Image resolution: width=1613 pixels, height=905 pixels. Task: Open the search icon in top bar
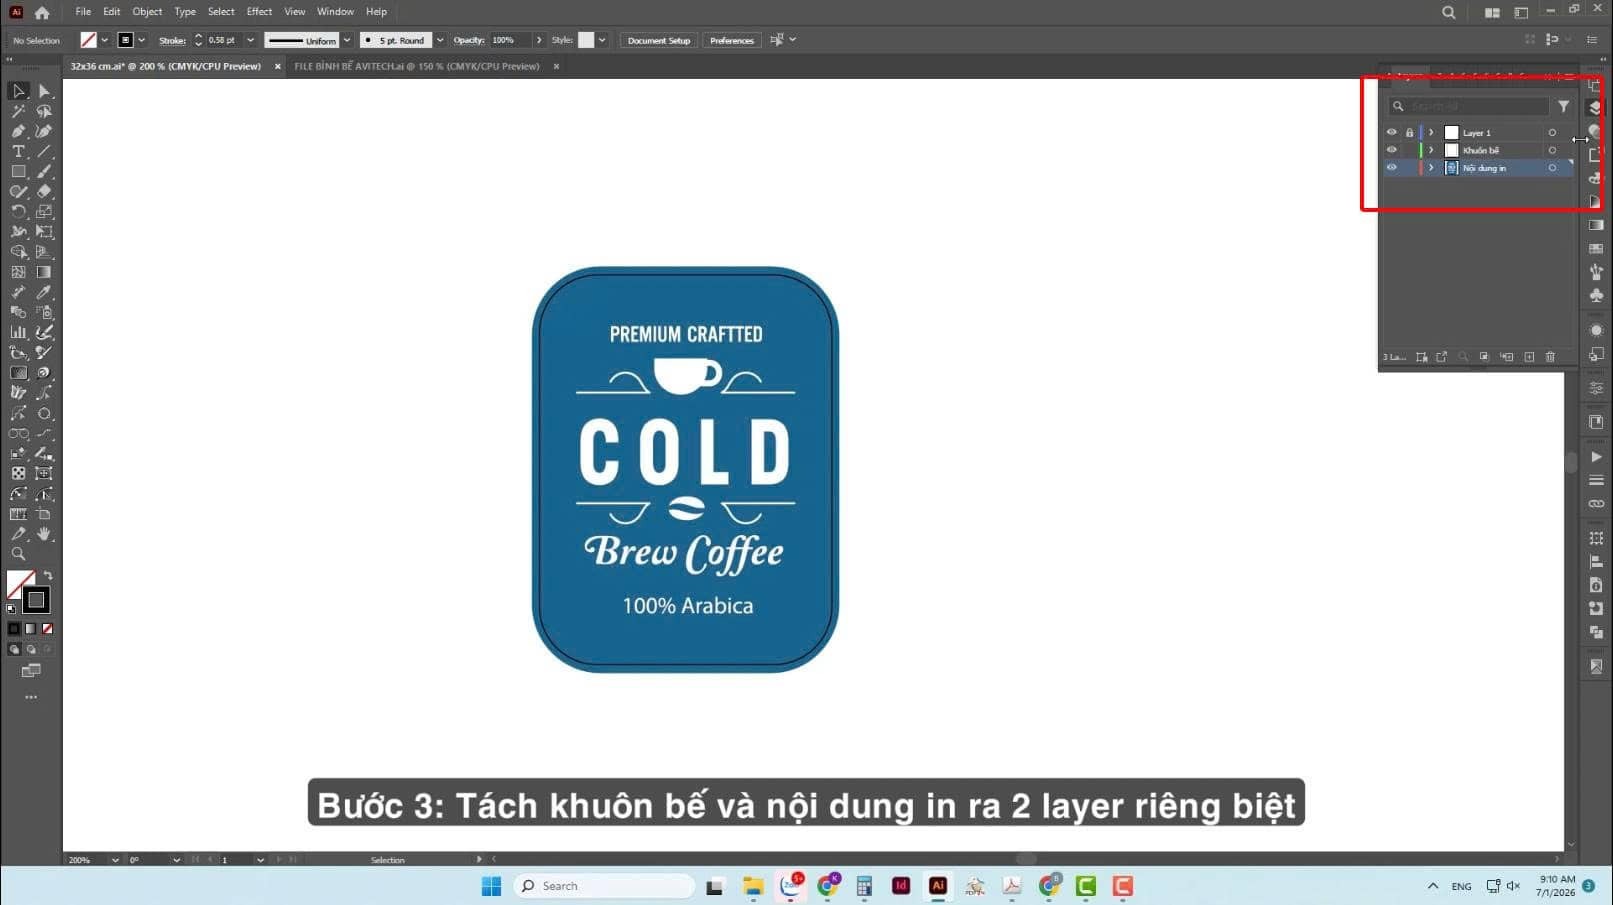1448,13
